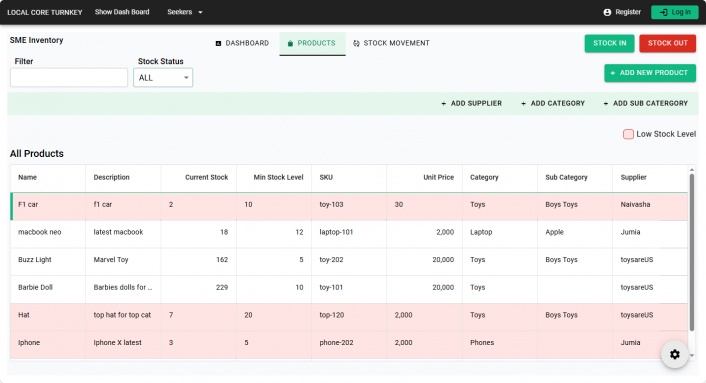
Task: Click the Products bag icon
Action: coord(290,43)
